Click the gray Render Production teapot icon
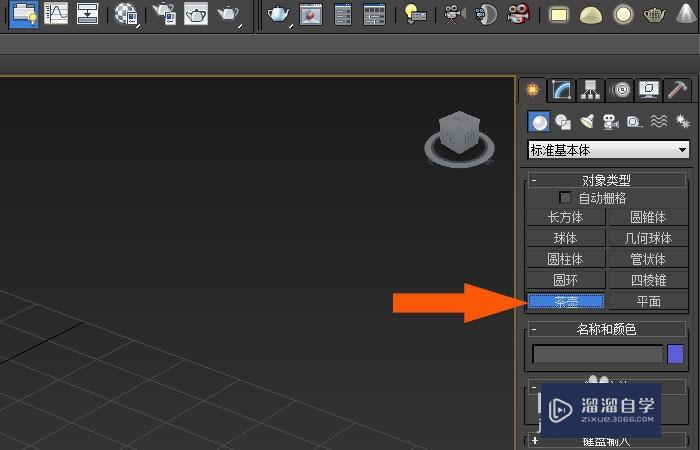Screen dimensions: 700x450 pos(229,14)
